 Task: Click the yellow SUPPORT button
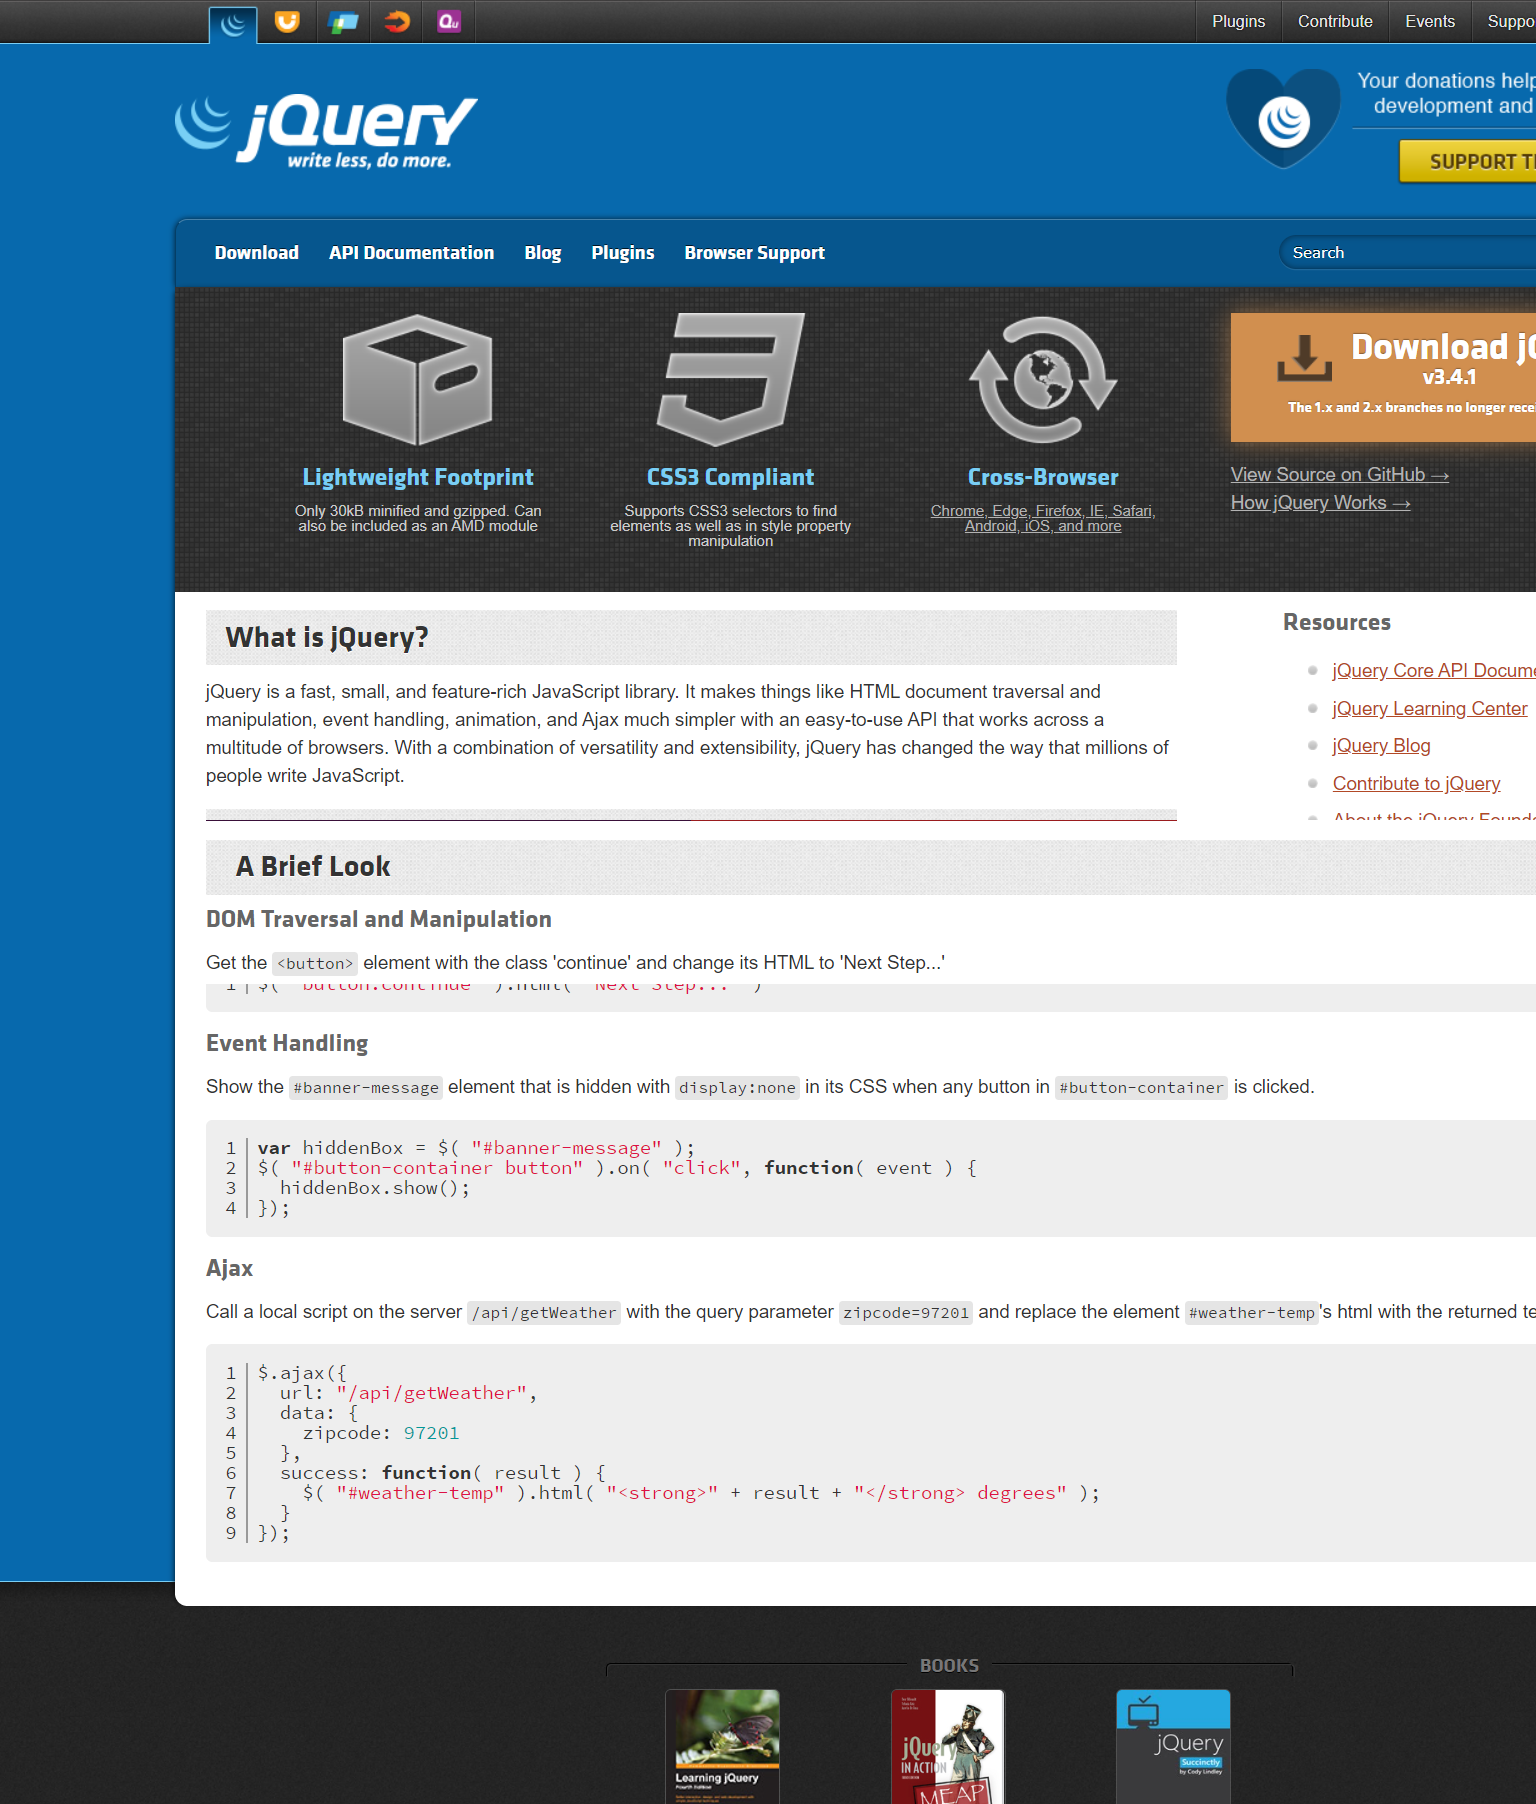tap(1468, 161)
